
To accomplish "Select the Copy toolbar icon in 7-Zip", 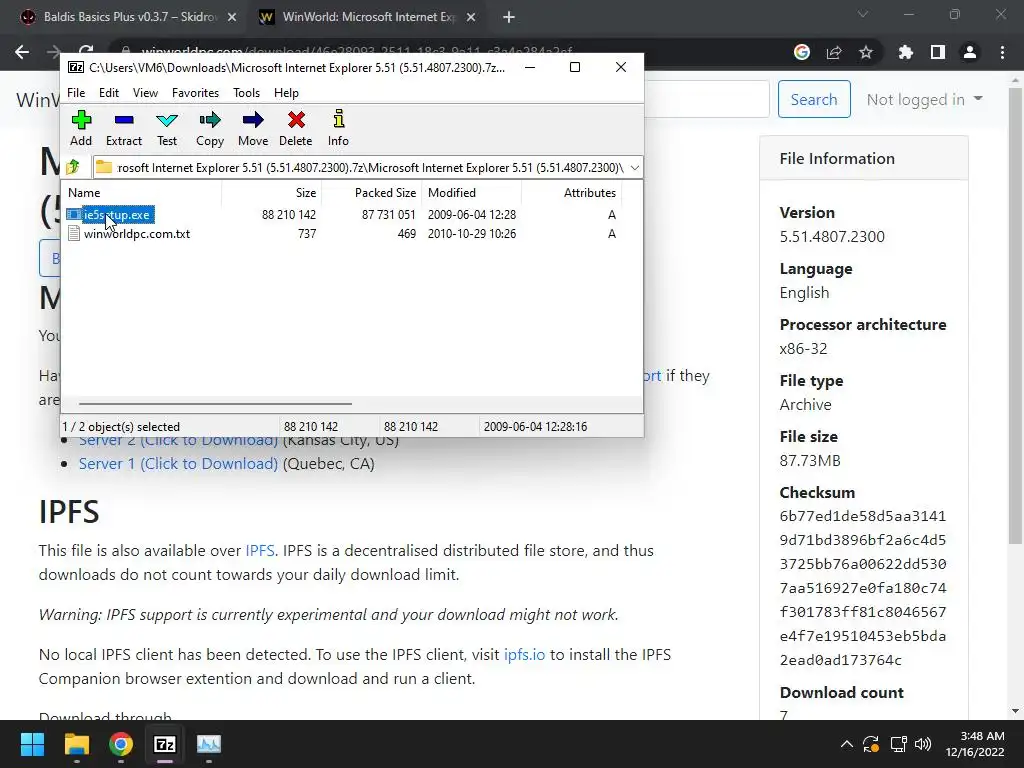I will (x=210, y=128).
